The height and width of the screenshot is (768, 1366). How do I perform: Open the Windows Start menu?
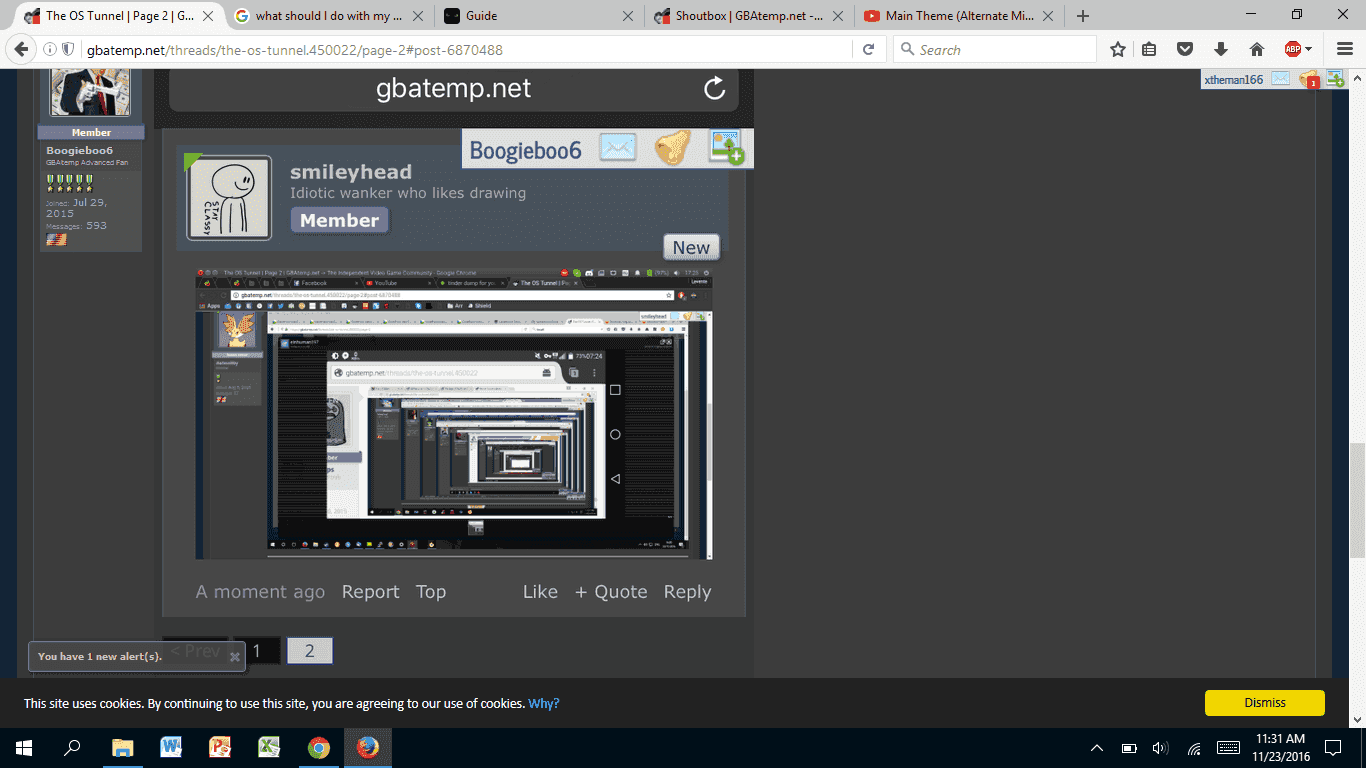[24, 747]
